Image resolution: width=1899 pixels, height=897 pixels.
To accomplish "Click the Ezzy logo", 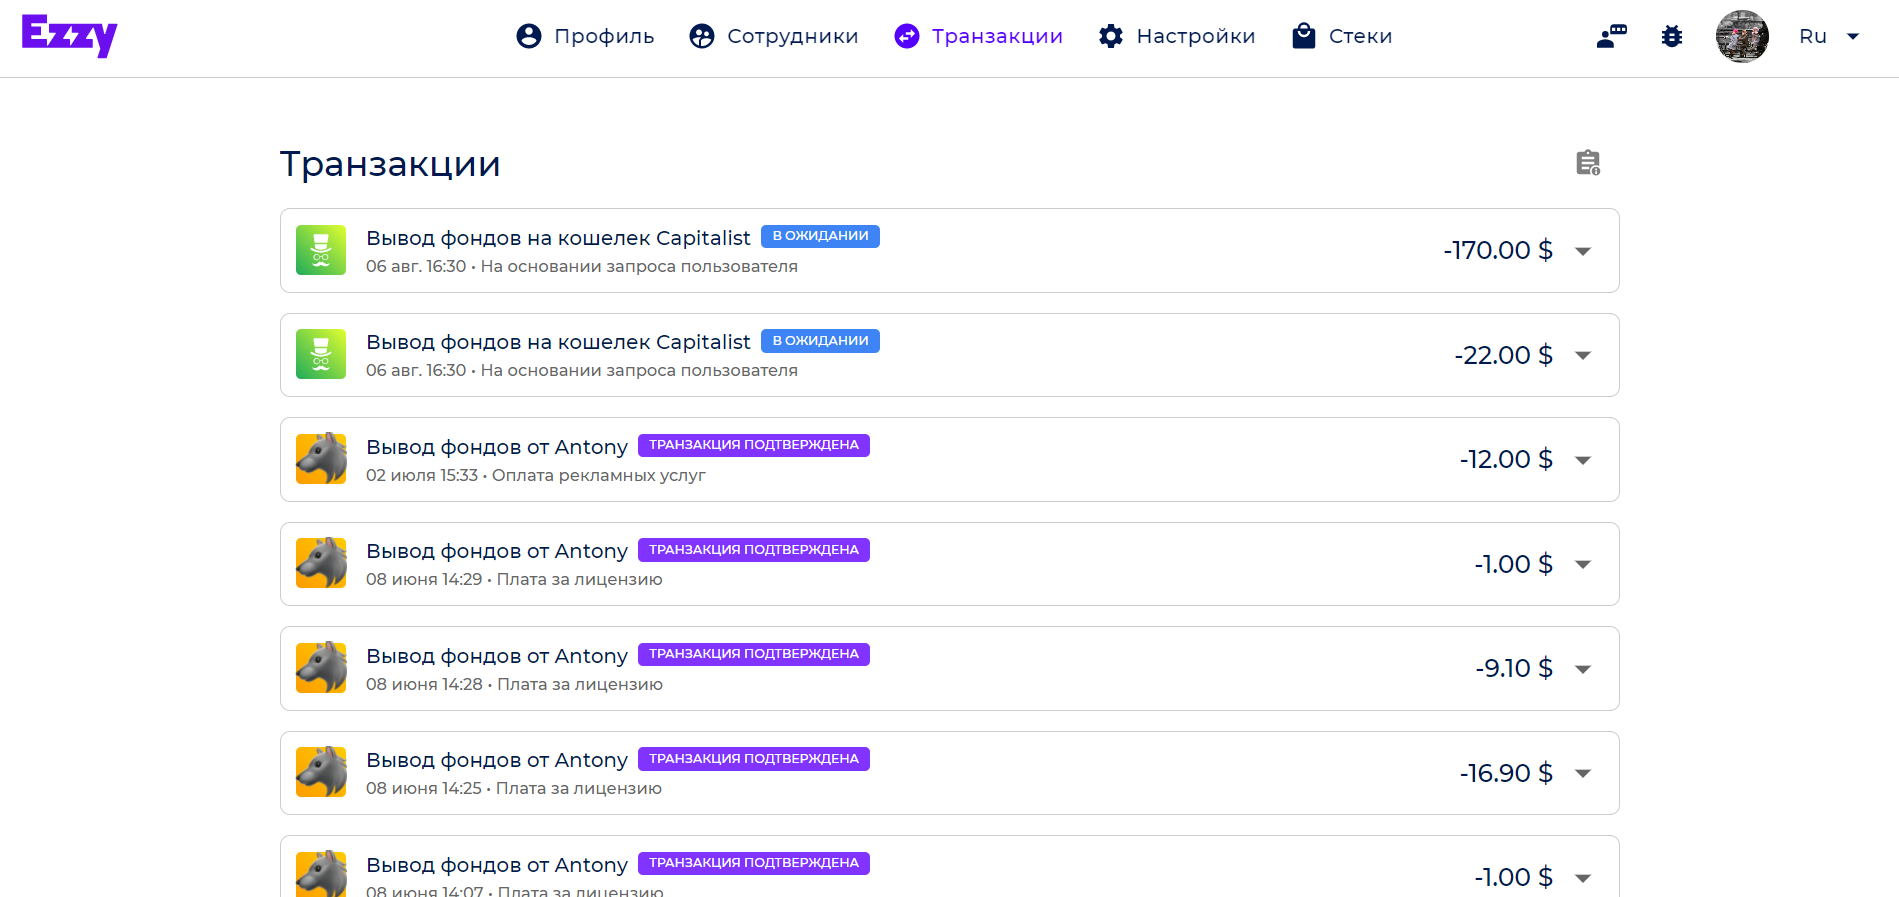I will pos(69,36).
